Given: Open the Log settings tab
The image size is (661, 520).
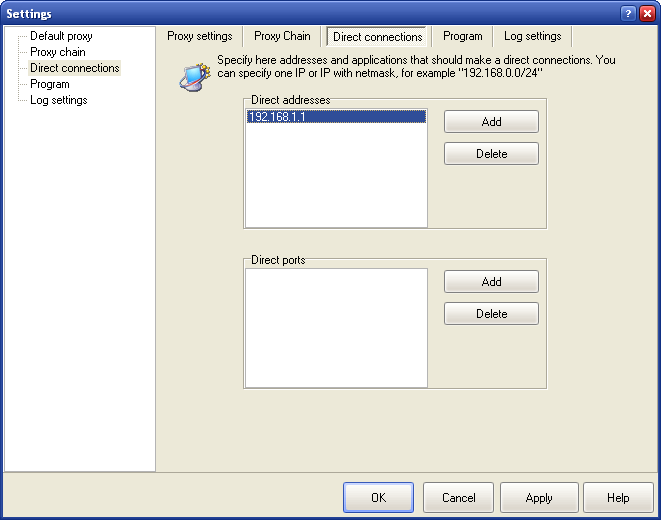Looking at the screenshot, I should pos(532,36).
